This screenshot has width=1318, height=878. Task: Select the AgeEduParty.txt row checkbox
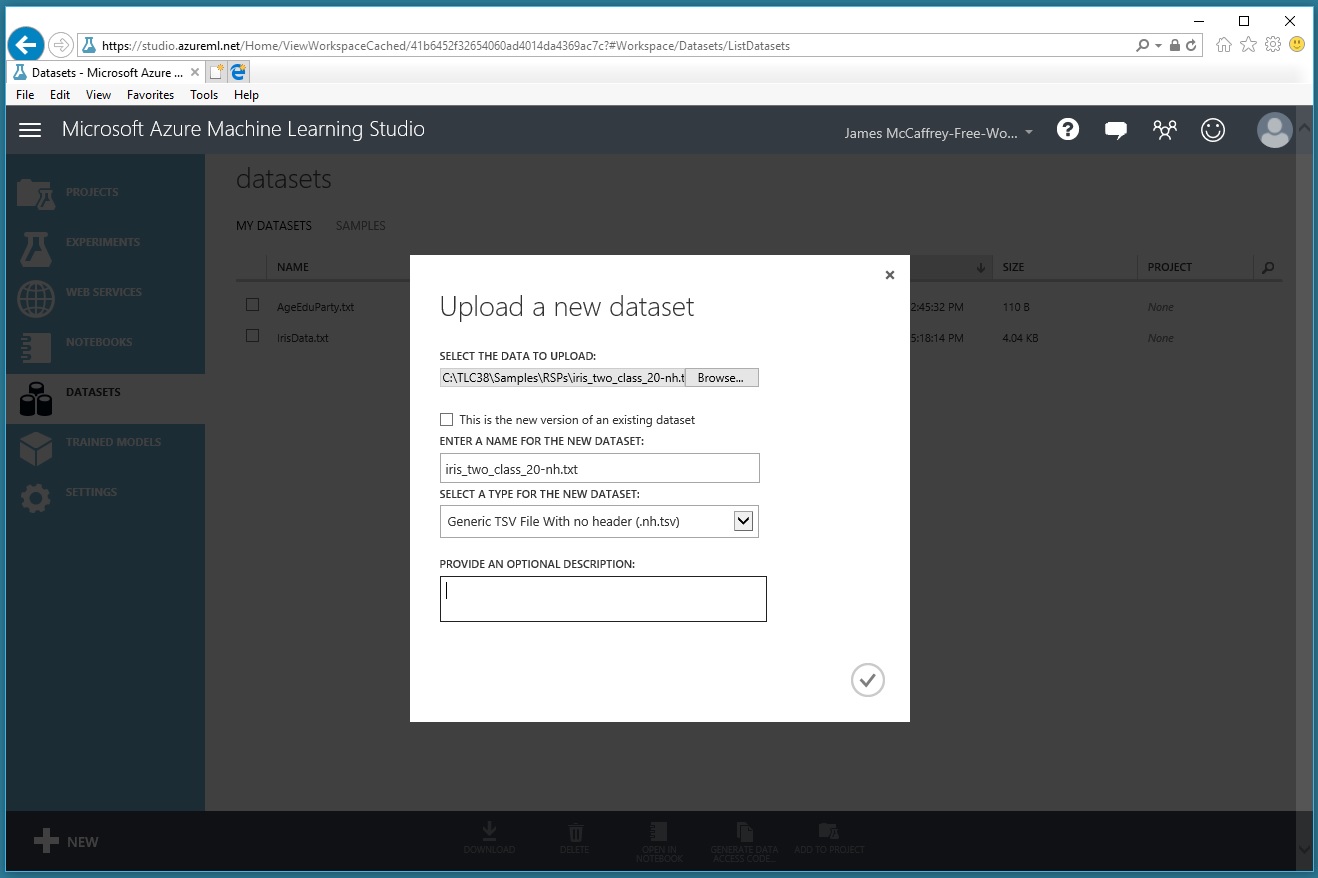point(253,305)
